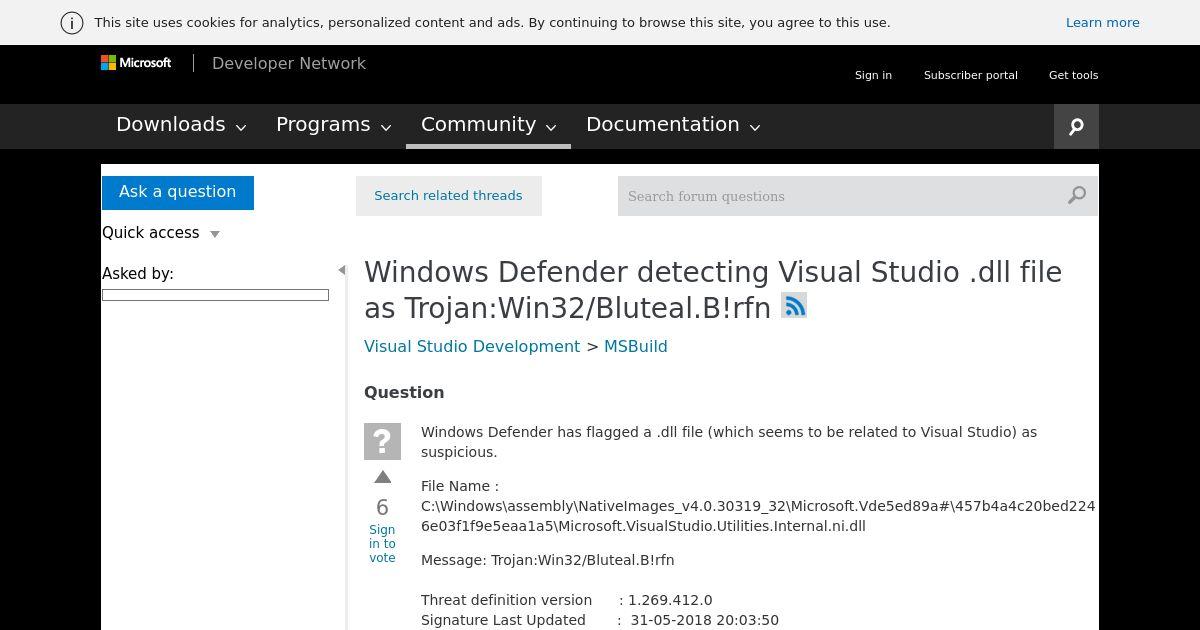Click Learn more about cookies

(1102, 22)
